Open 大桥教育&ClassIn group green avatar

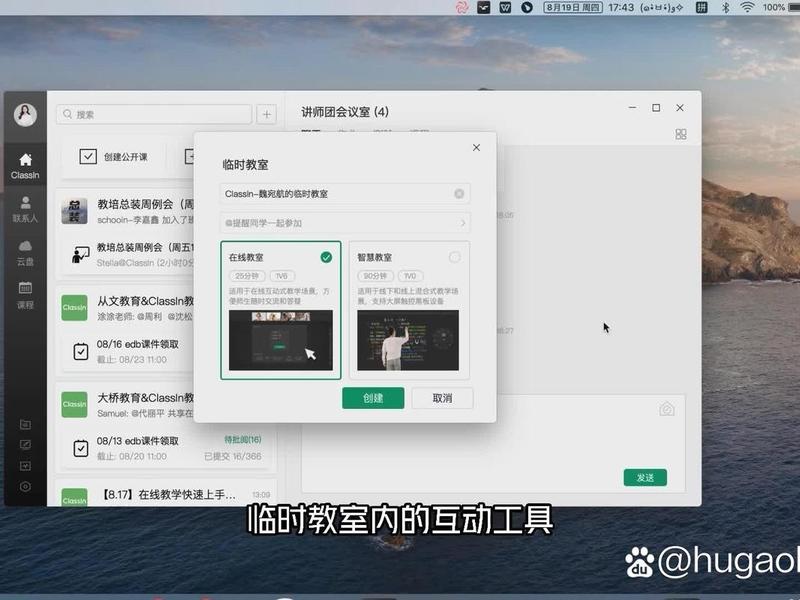pyautogui.click(x=74, y=405)
